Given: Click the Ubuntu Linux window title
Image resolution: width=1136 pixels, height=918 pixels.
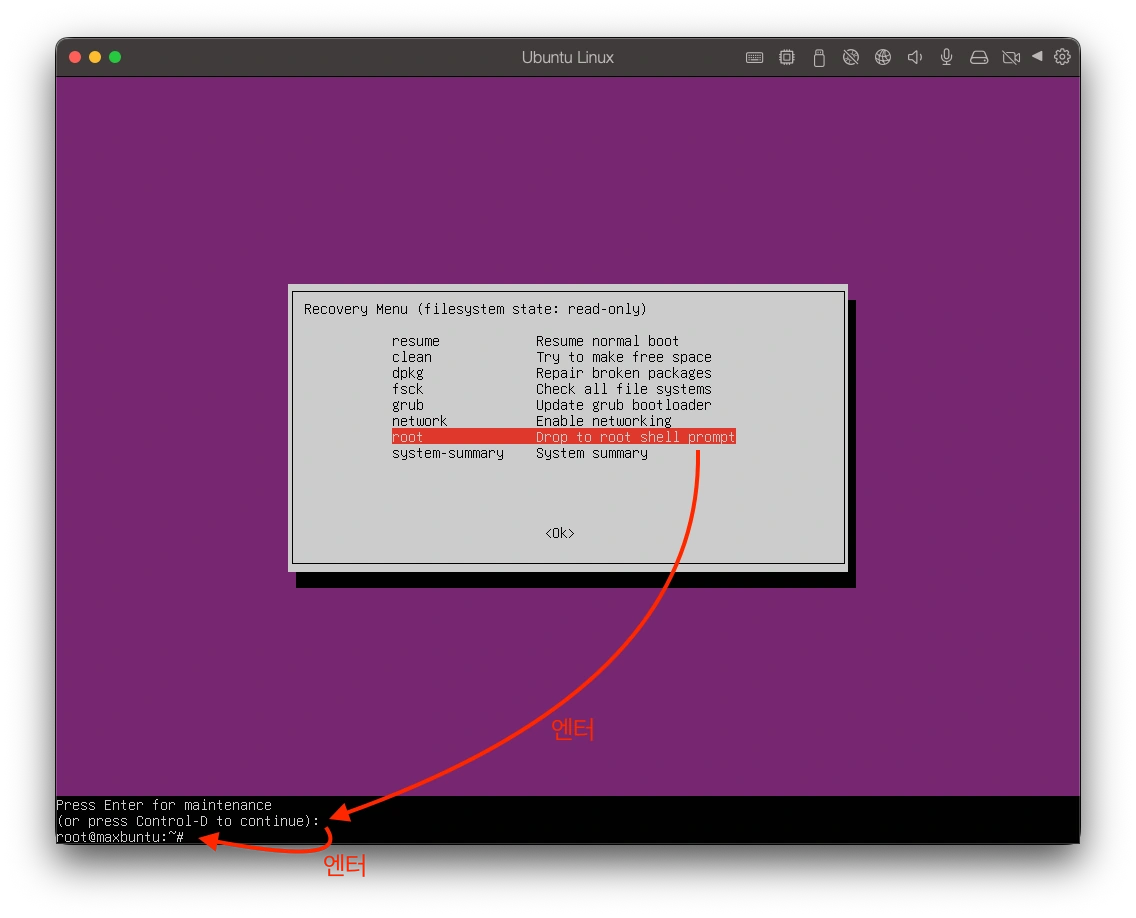Looking at the screenshot, I should pyautogui.click(x=567, y=57).
